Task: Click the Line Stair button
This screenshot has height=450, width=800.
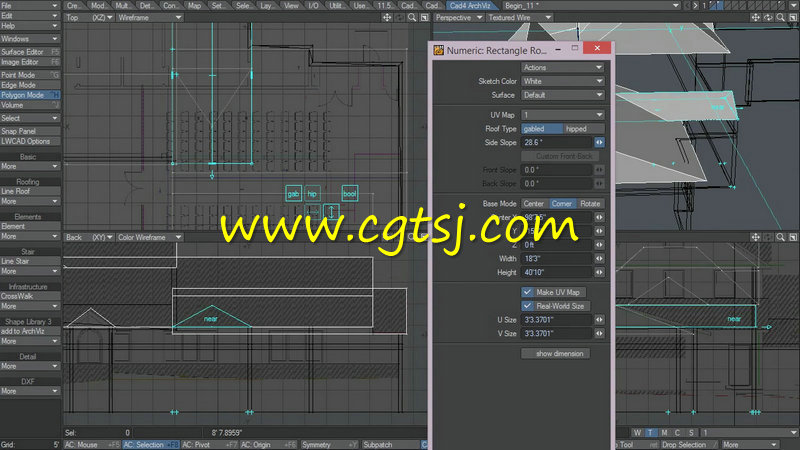Action: [30, 261]
